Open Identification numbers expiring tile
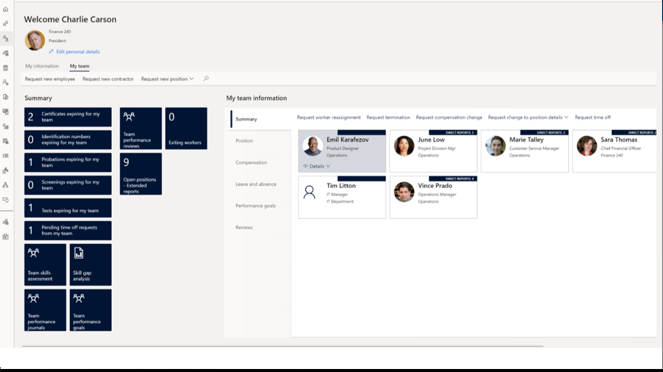Viewport: 663px width, 372px height. (x=68, y=140)
